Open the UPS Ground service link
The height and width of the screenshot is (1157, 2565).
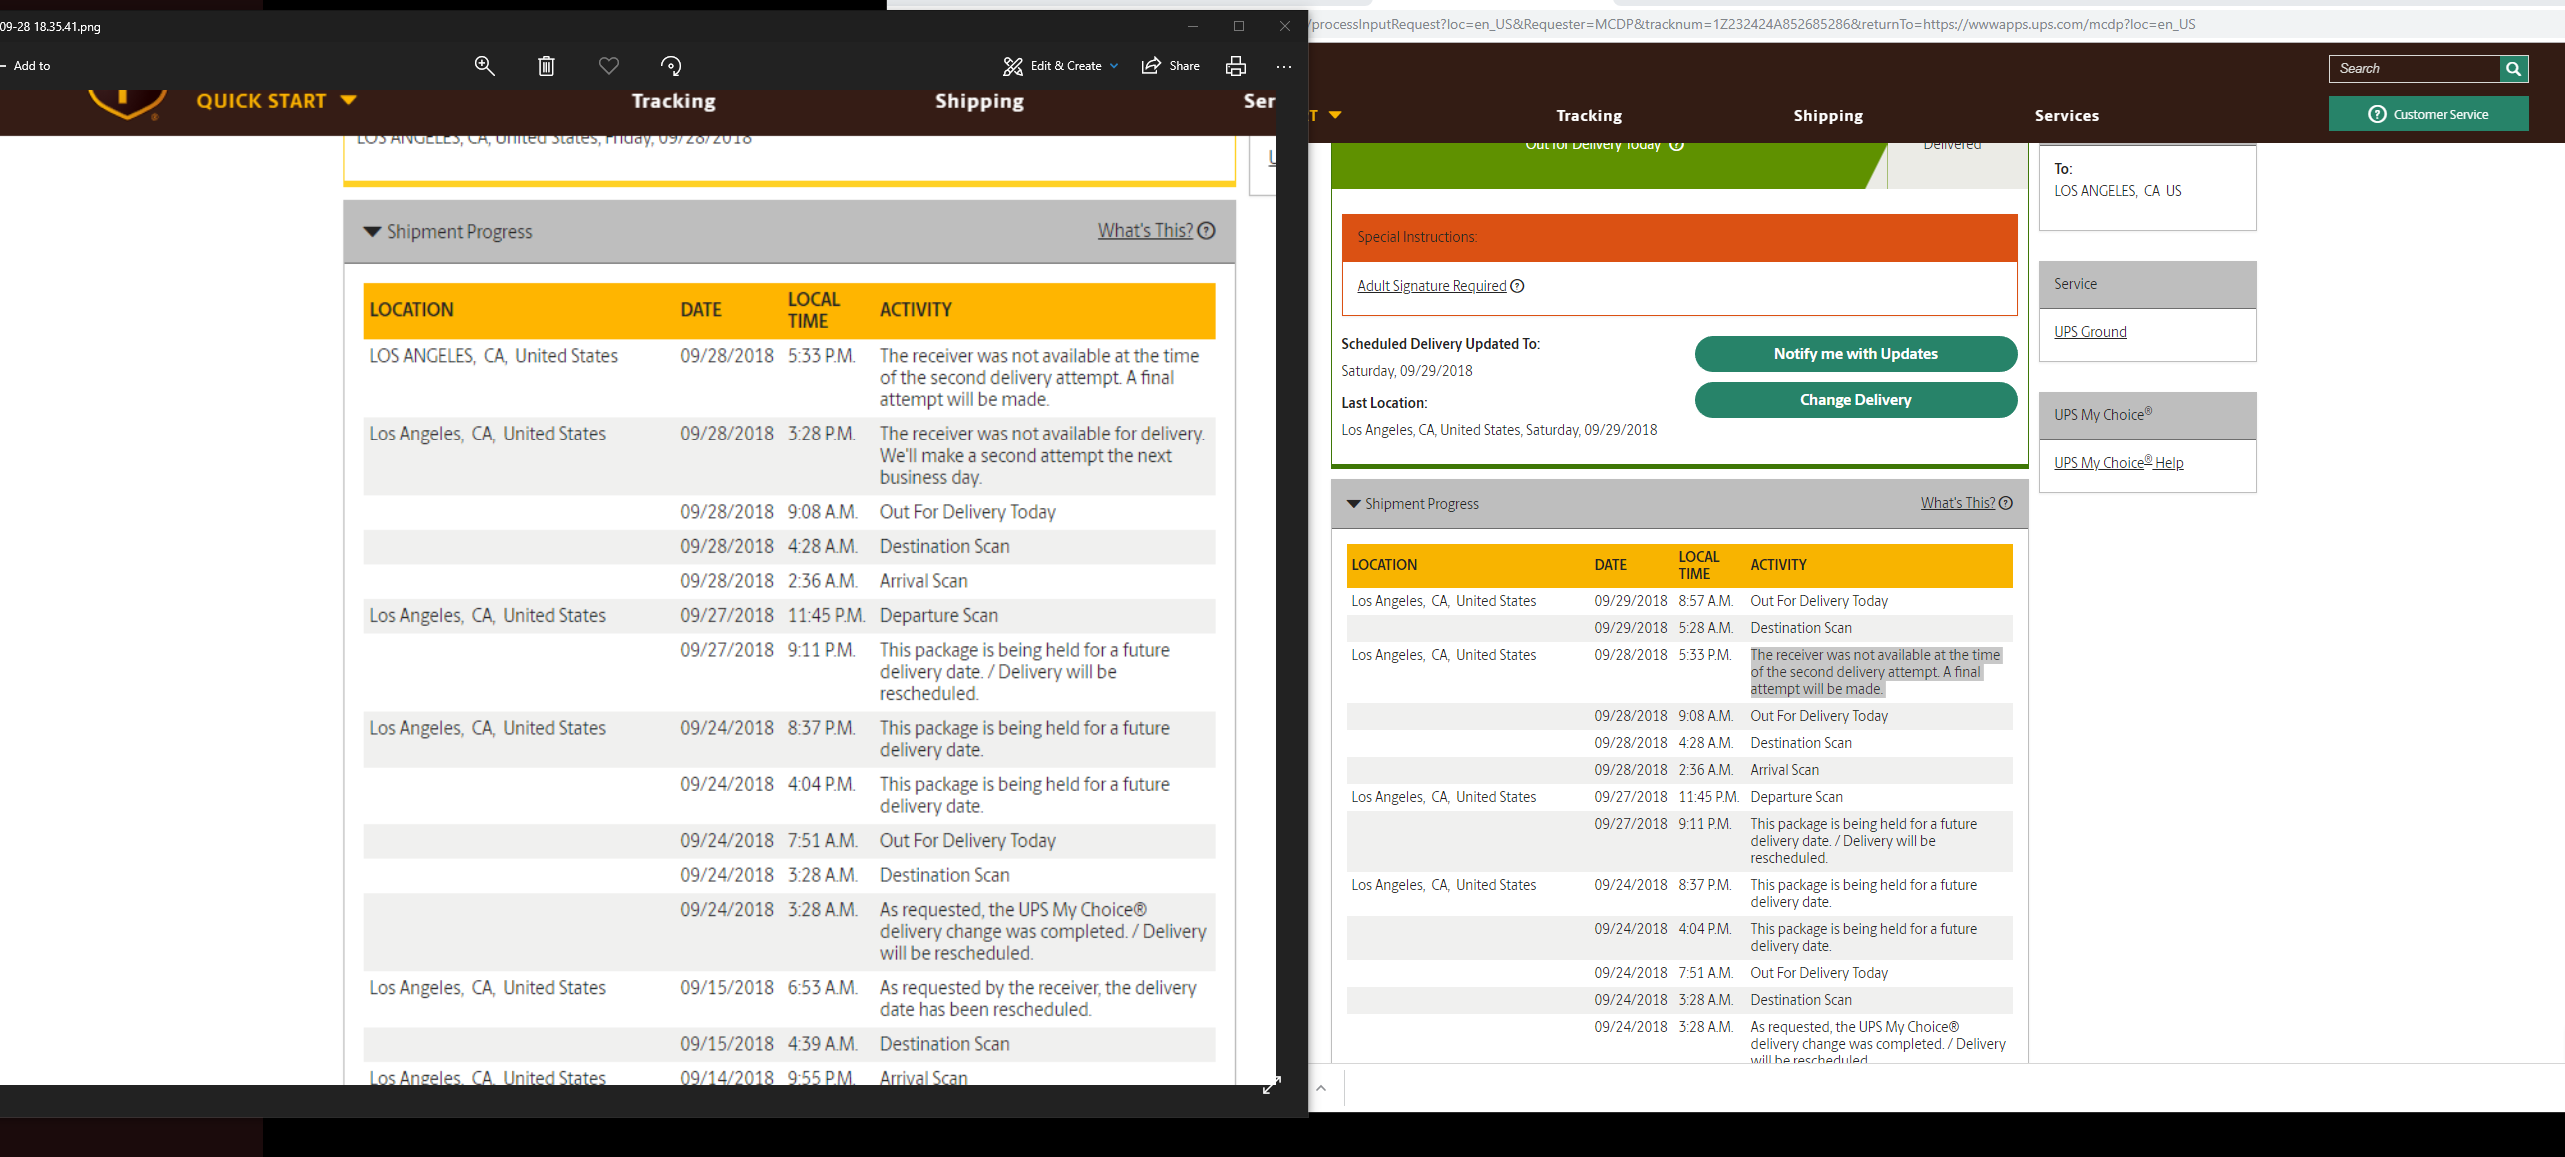click(2090, 332)
